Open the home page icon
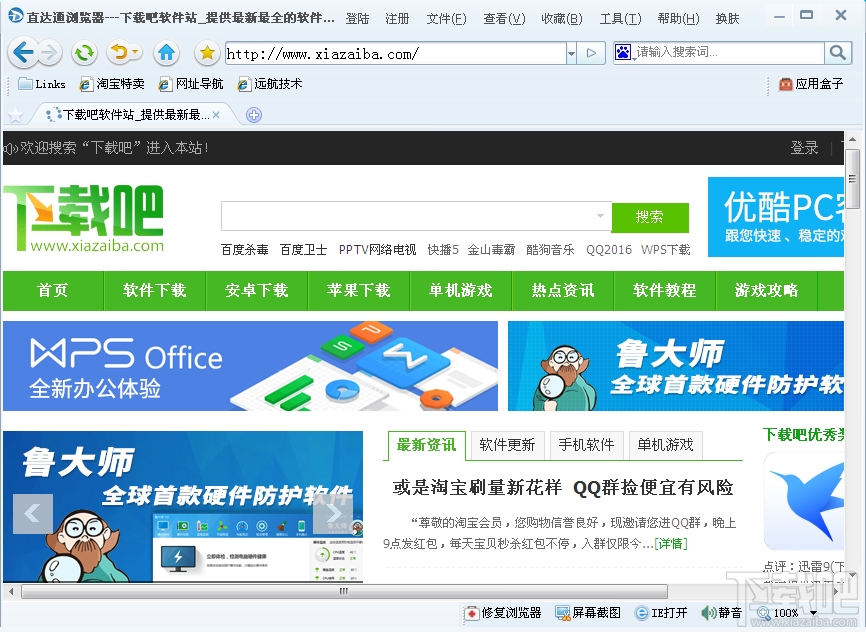Screen dimensions: 866x632 click(x=166, y=53)
